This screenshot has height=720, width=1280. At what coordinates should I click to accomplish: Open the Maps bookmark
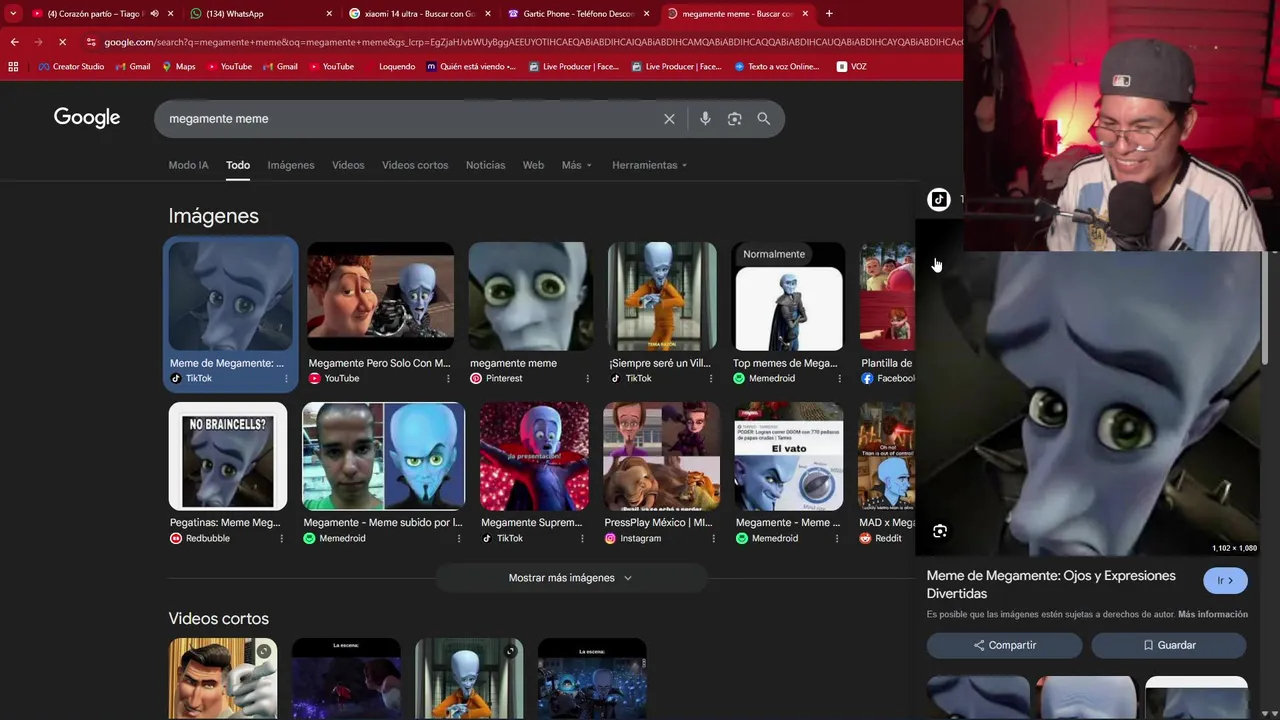click(178, 67)
